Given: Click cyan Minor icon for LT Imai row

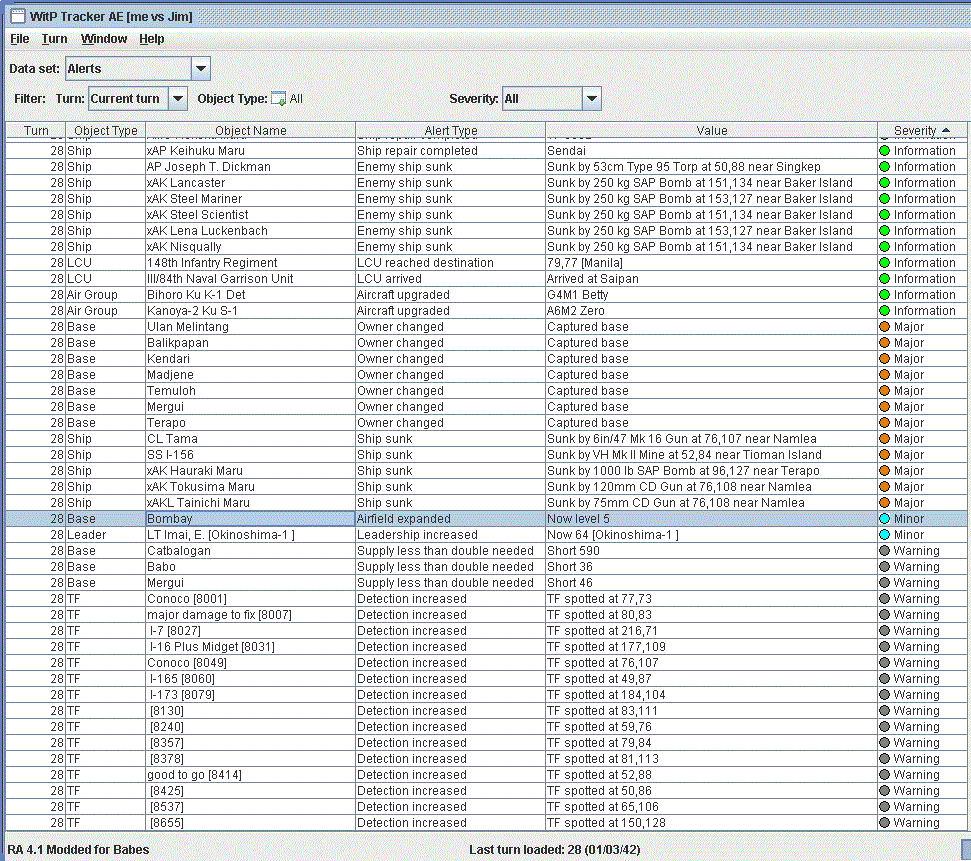Looking at the screenshot, I should (x=884, y=535).
